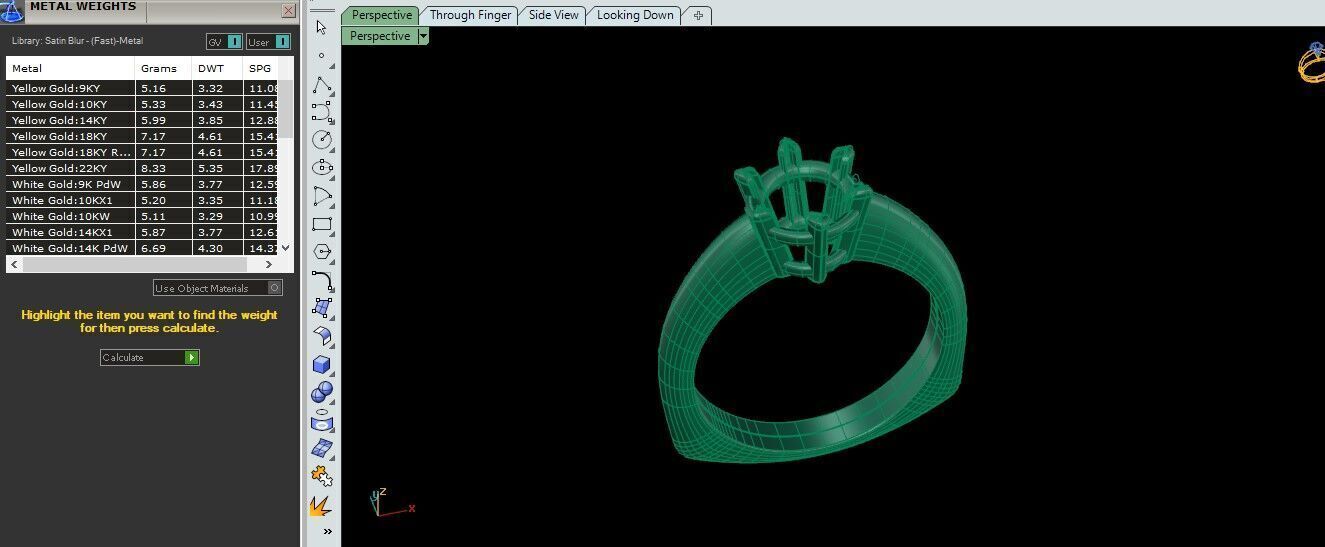Select the fillet curves tool
The image size is (1325, 547).
tap(321, 280)
